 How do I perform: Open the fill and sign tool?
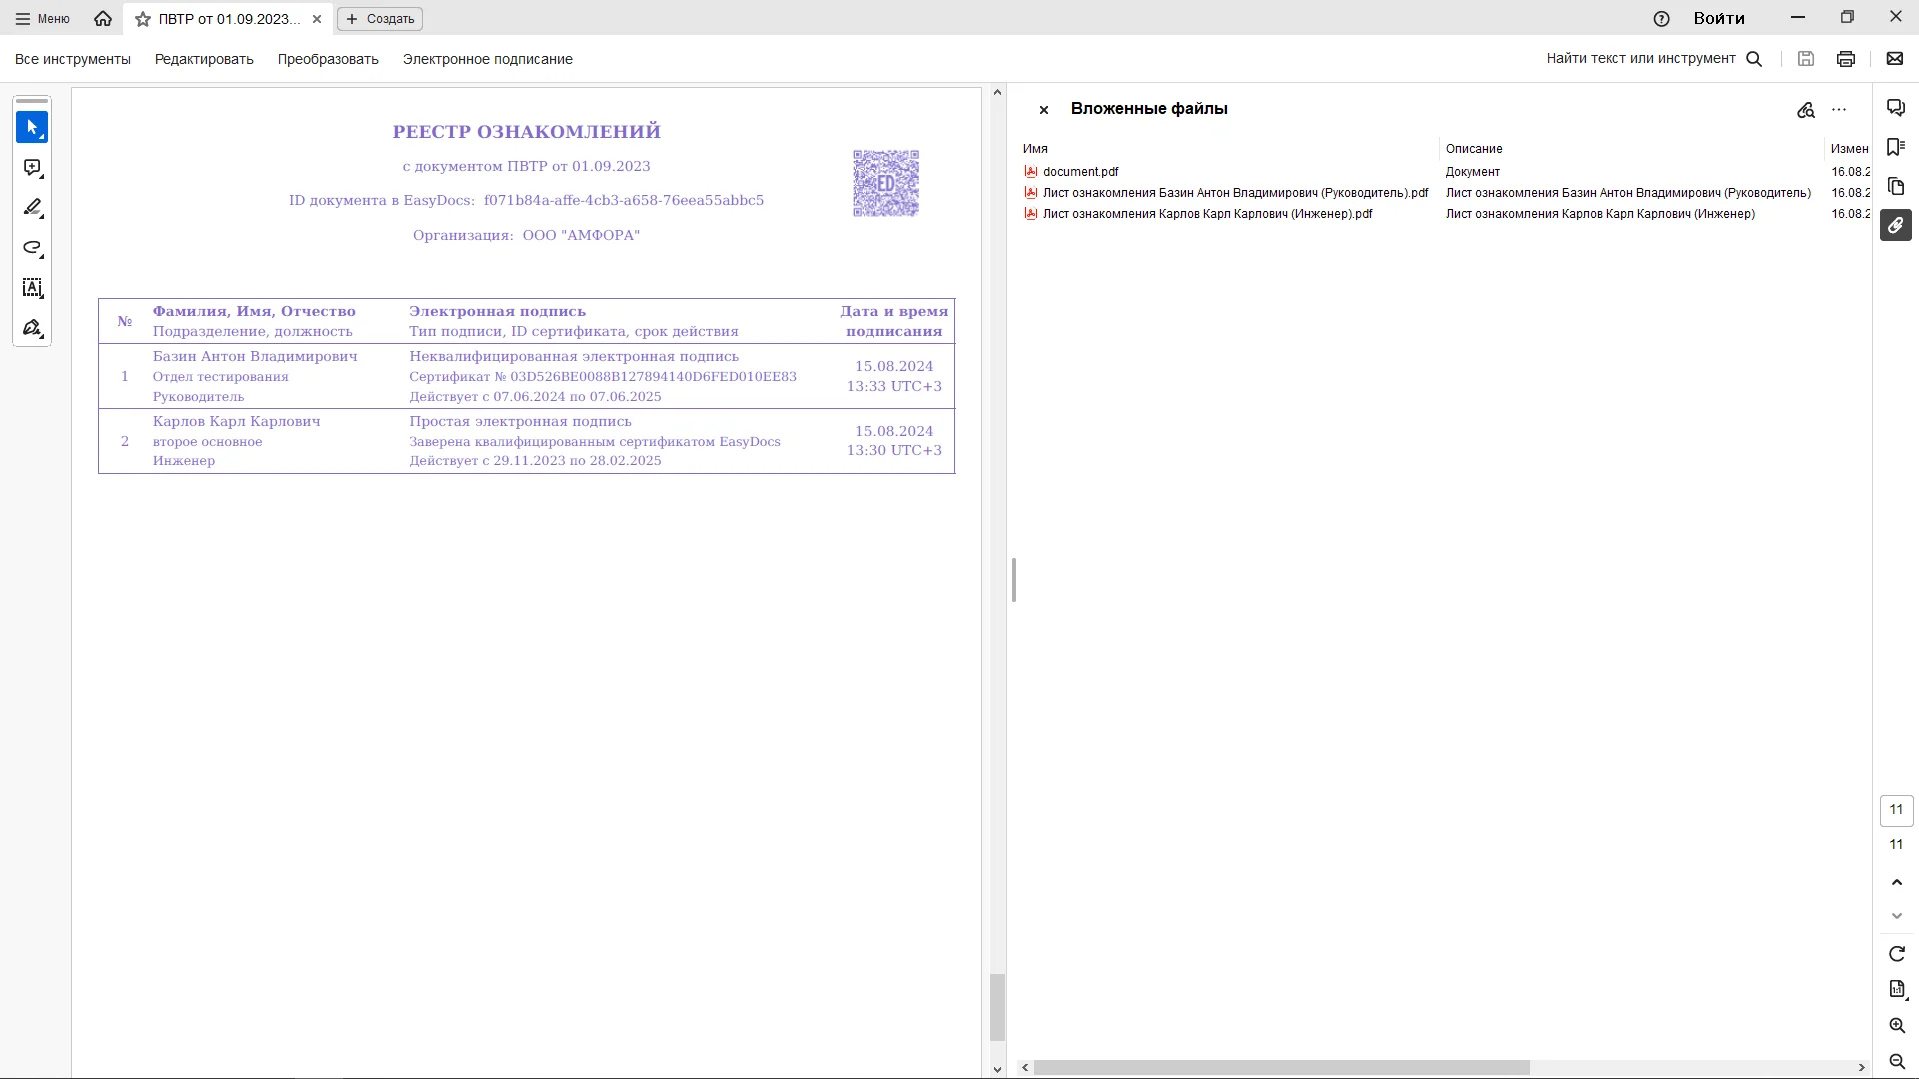click(x=32, y=328)
